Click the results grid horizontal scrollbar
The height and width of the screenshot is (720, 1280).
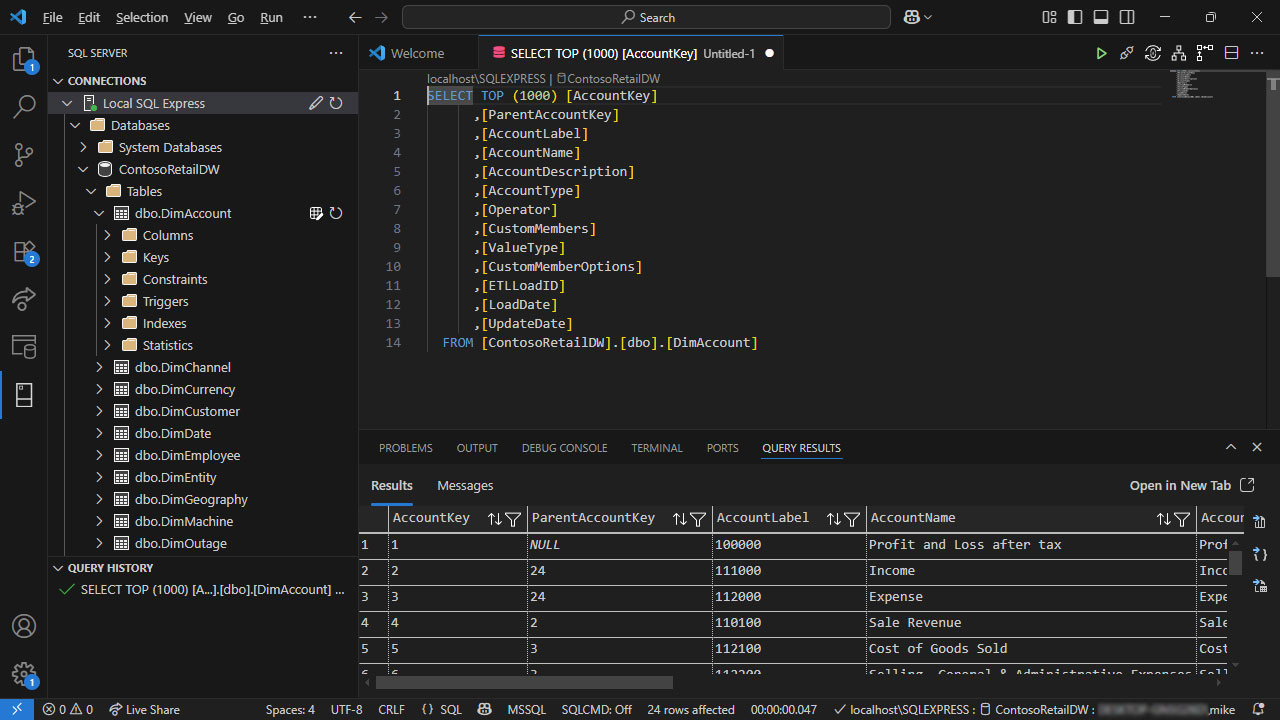(x=523, y=683)
